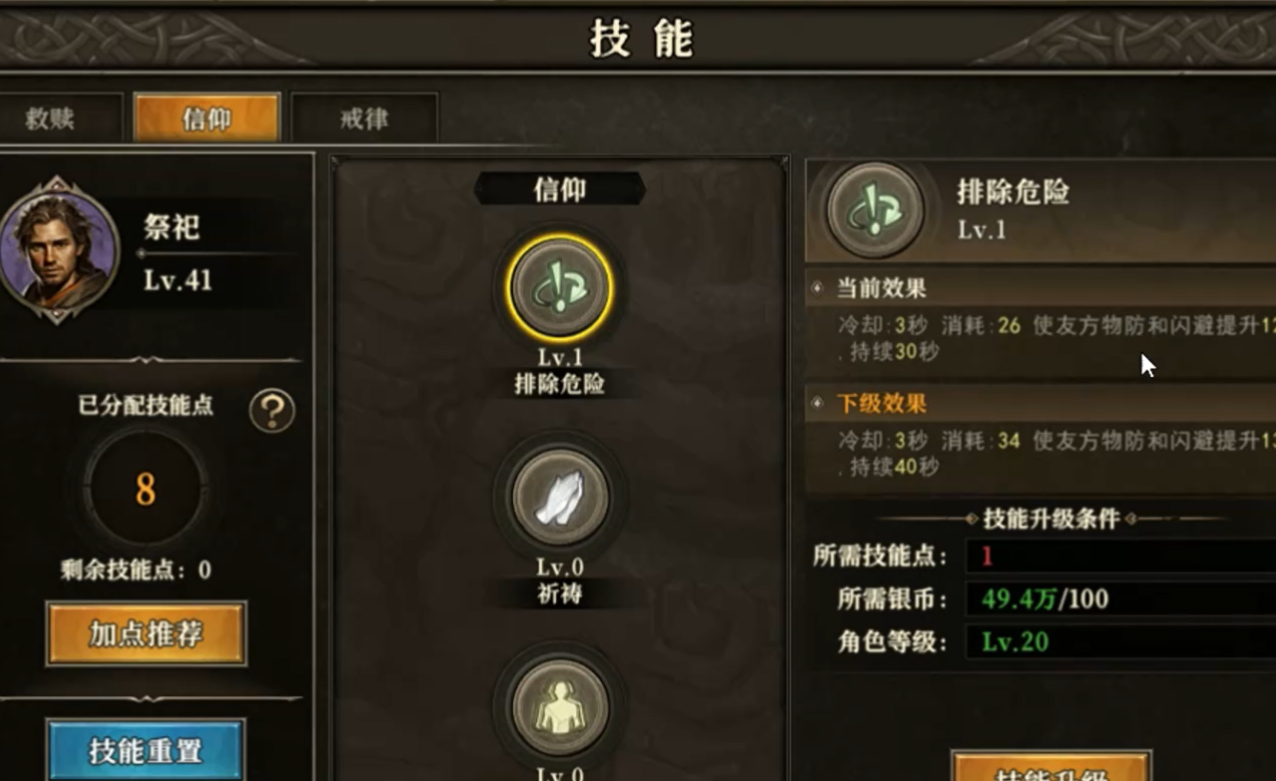1276x781 pixels.
Task: Click the 信仰 header label above the skill tree
Action: click(x=560, y=189)
